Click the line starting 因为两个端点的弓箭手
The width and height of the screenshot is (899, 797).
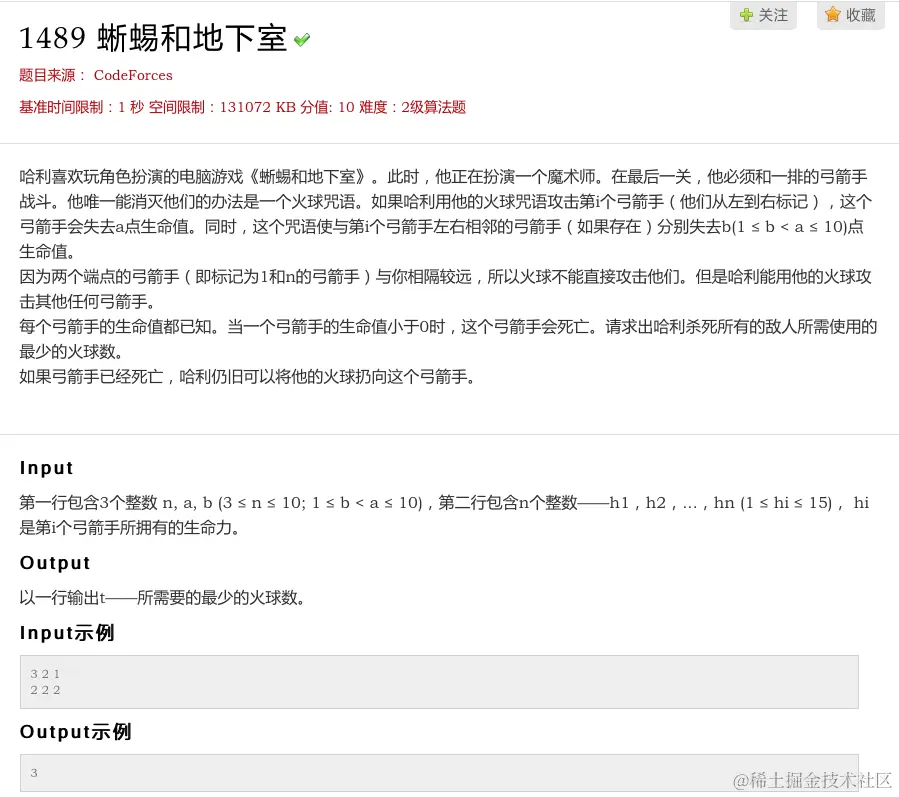[445, 289]
